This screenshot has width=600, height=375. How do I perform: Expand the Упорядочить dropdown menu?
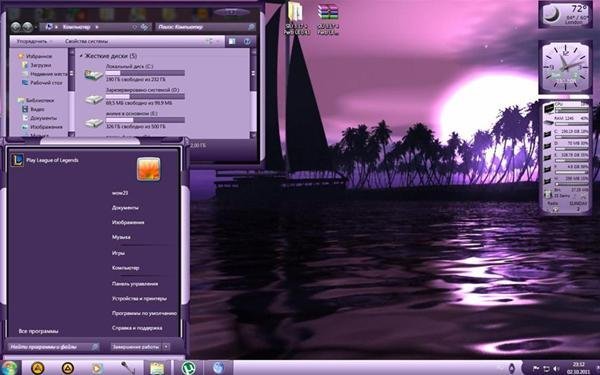tap(34, 41)
